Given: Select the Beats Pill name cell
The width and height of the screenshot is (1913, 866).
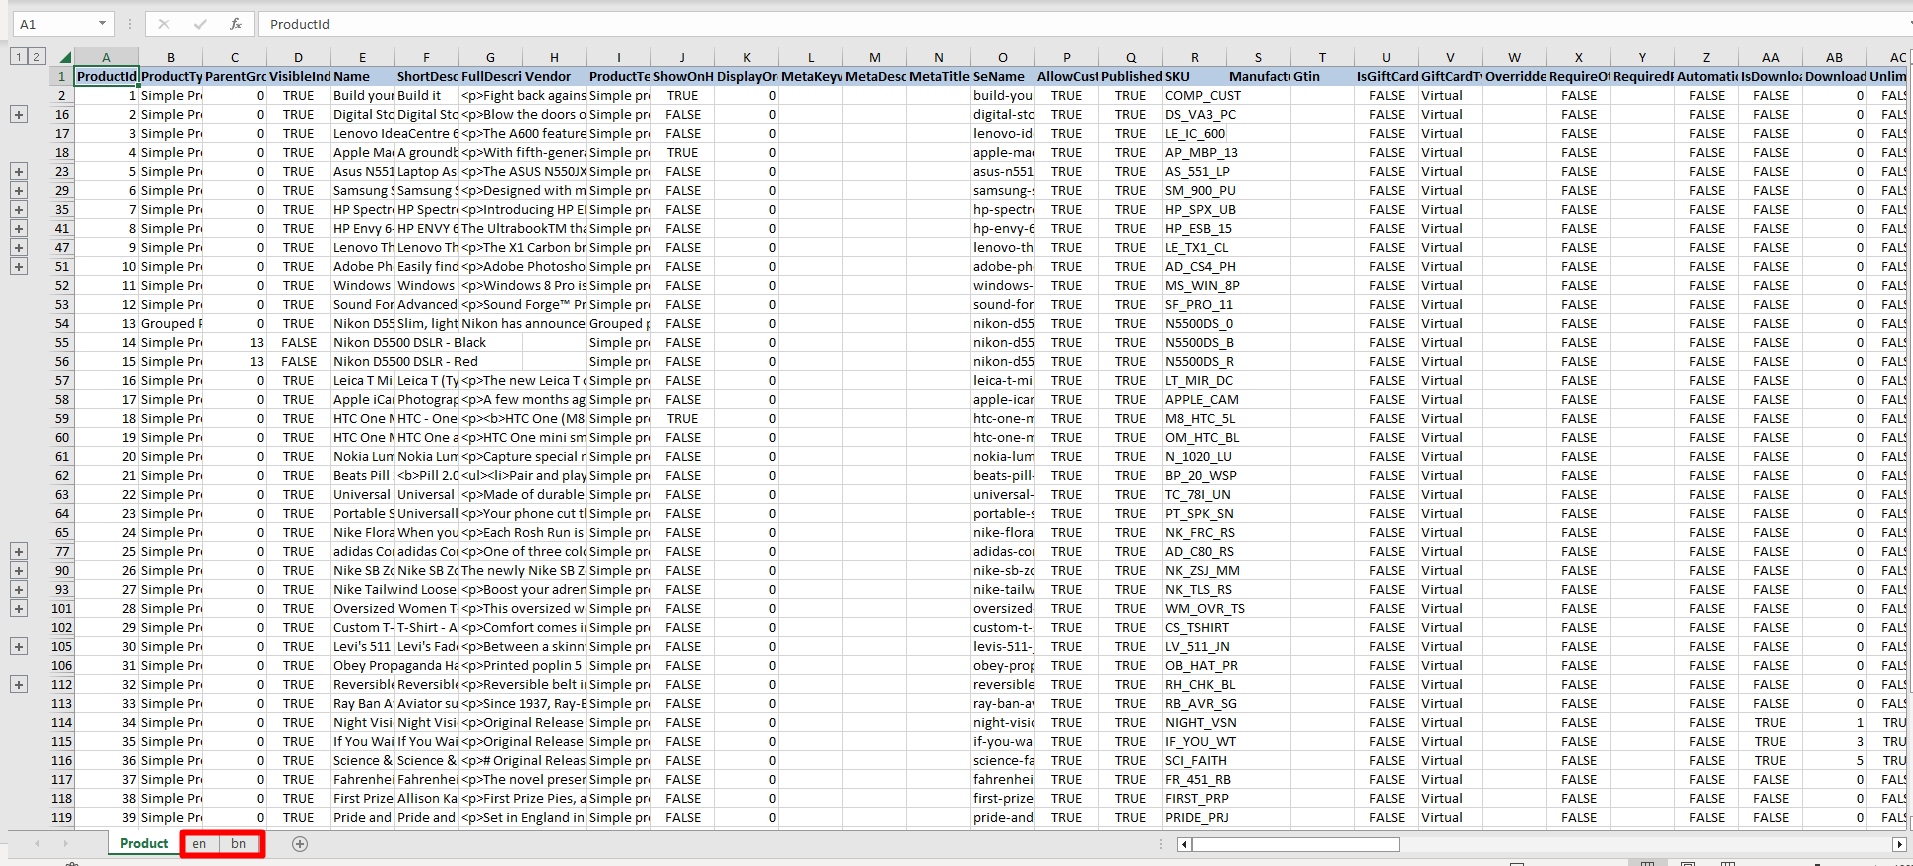Looking at the screenshot, I should coord(362,476).
